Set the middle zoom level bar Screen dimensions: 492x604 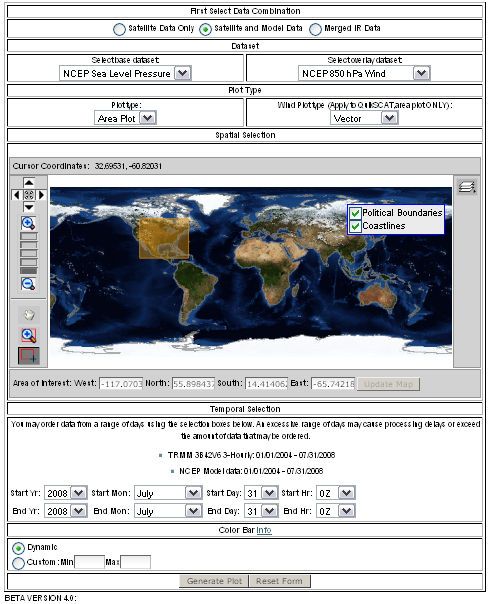coord(29,253)
